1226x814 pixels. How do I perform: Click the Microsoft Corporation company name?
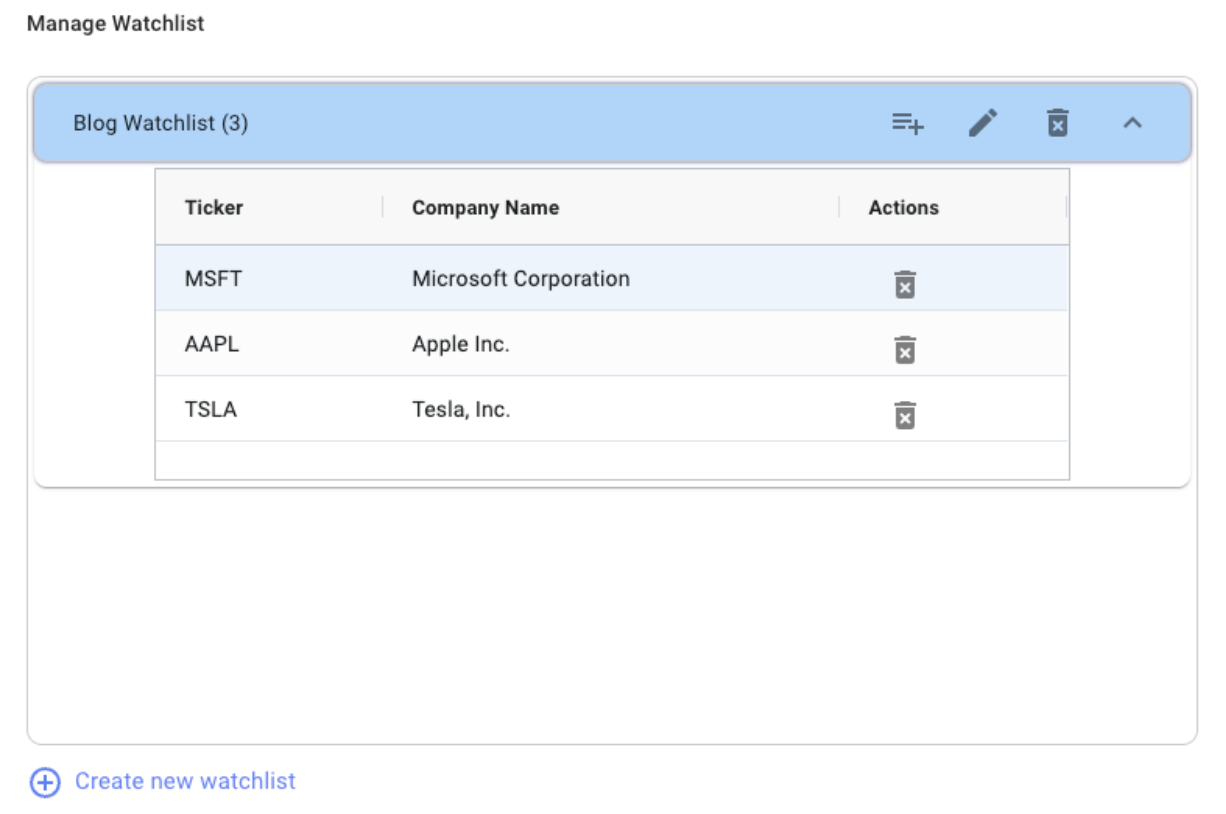[520, 279]
